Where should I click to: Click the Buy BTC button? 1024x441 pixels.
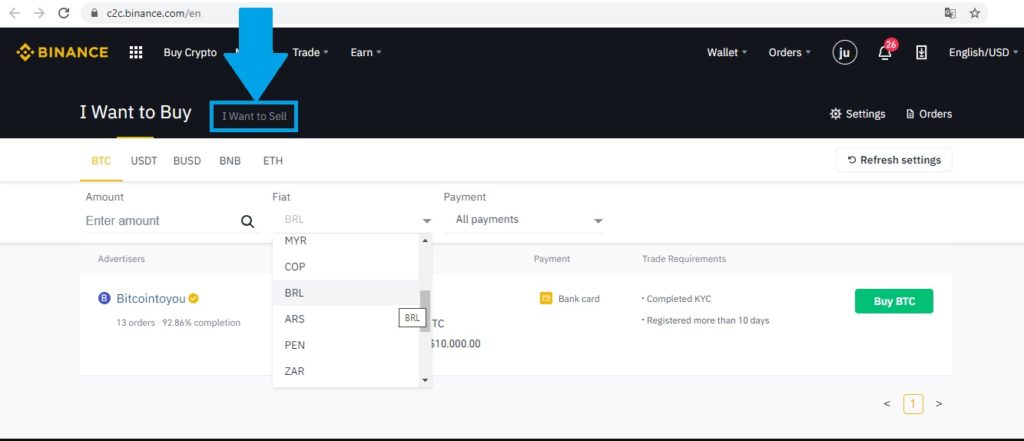tap(894, 301)
